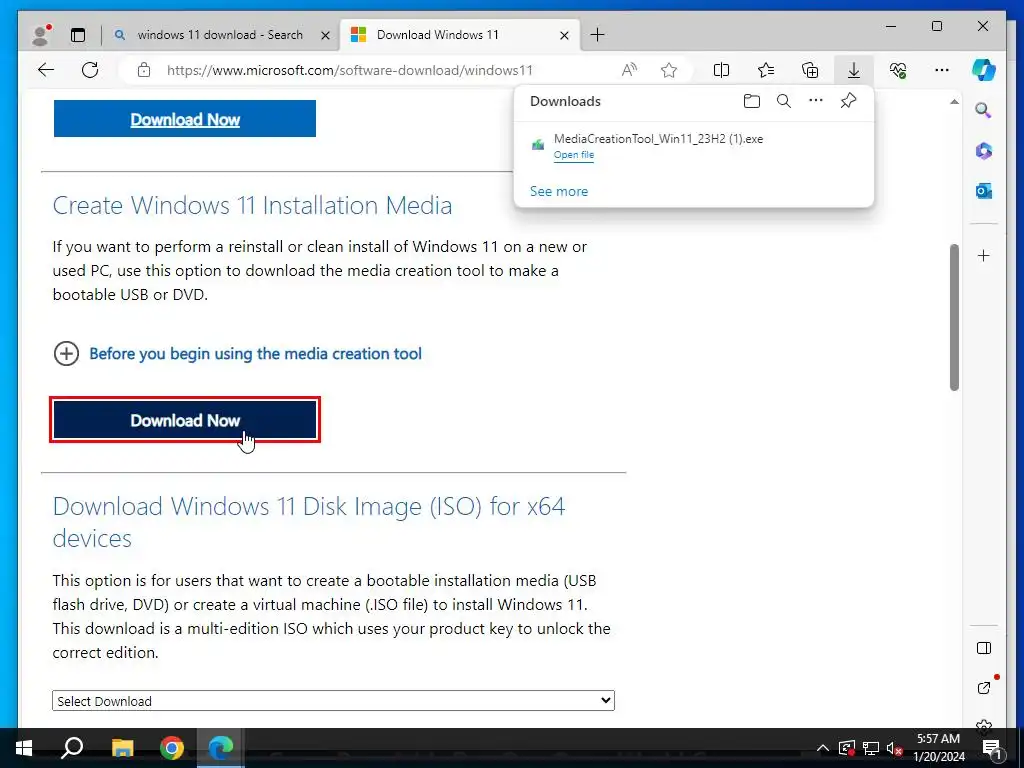Viewport: 1024px width, 768px height.
Task: Open File Explorer from taskbar
Action: (122, 748)
